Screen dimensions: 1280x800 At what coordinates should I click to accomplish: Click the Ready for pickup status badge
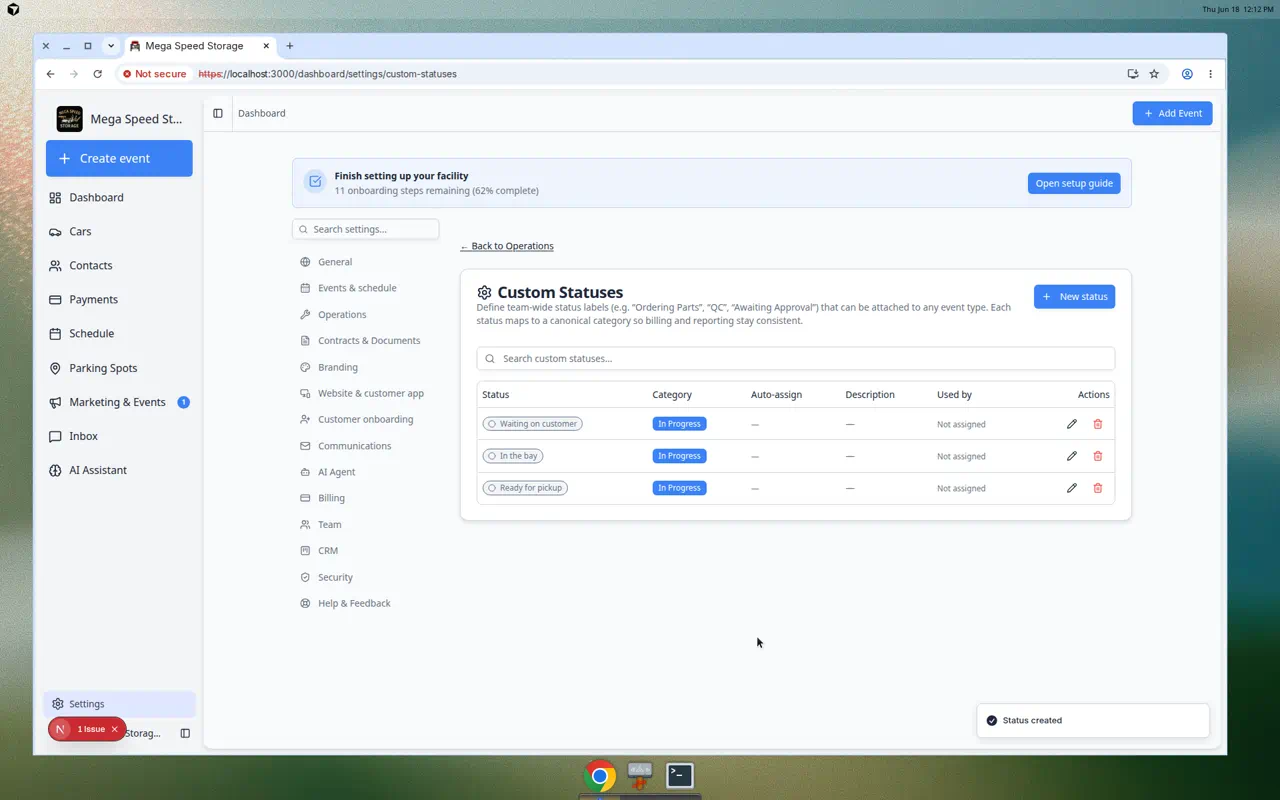(x=525, y=488)
